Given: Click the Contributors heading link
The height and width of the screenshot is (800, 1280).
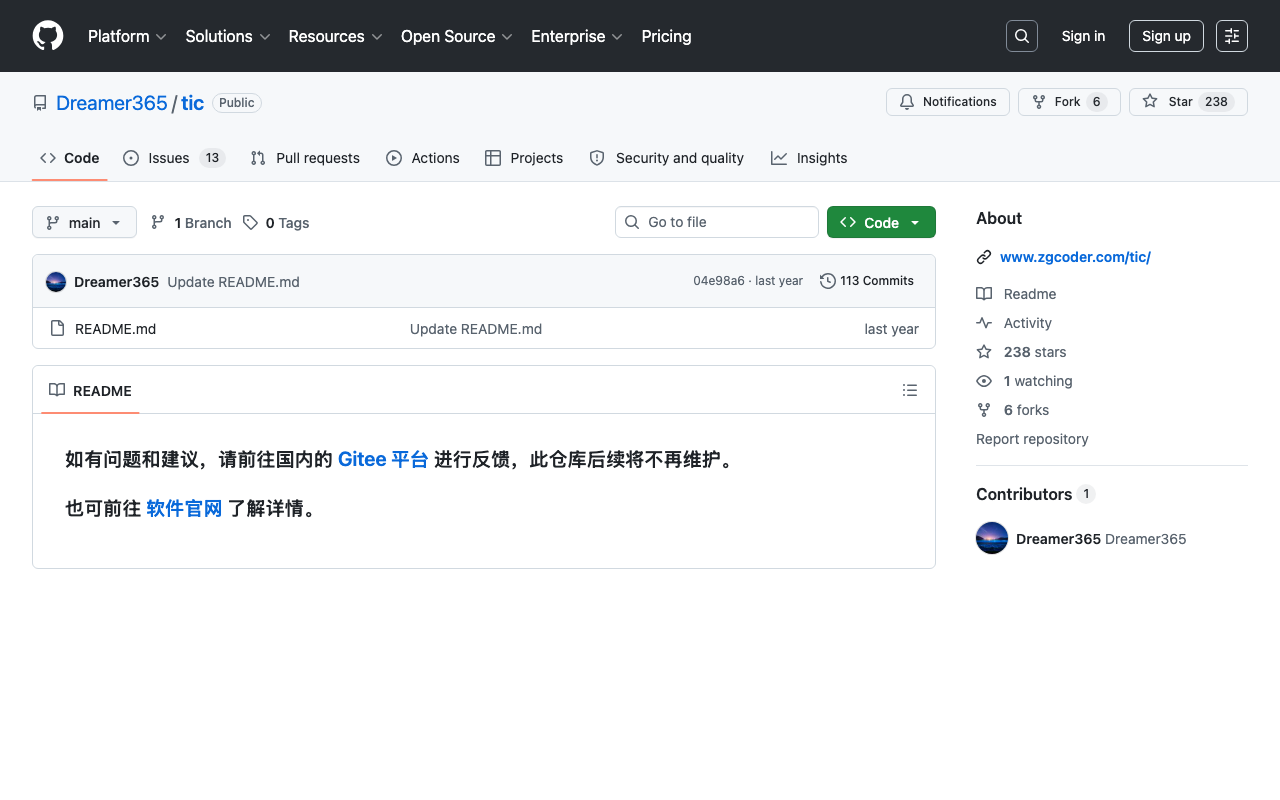Looking at the screenshot, I should 1036,494.
